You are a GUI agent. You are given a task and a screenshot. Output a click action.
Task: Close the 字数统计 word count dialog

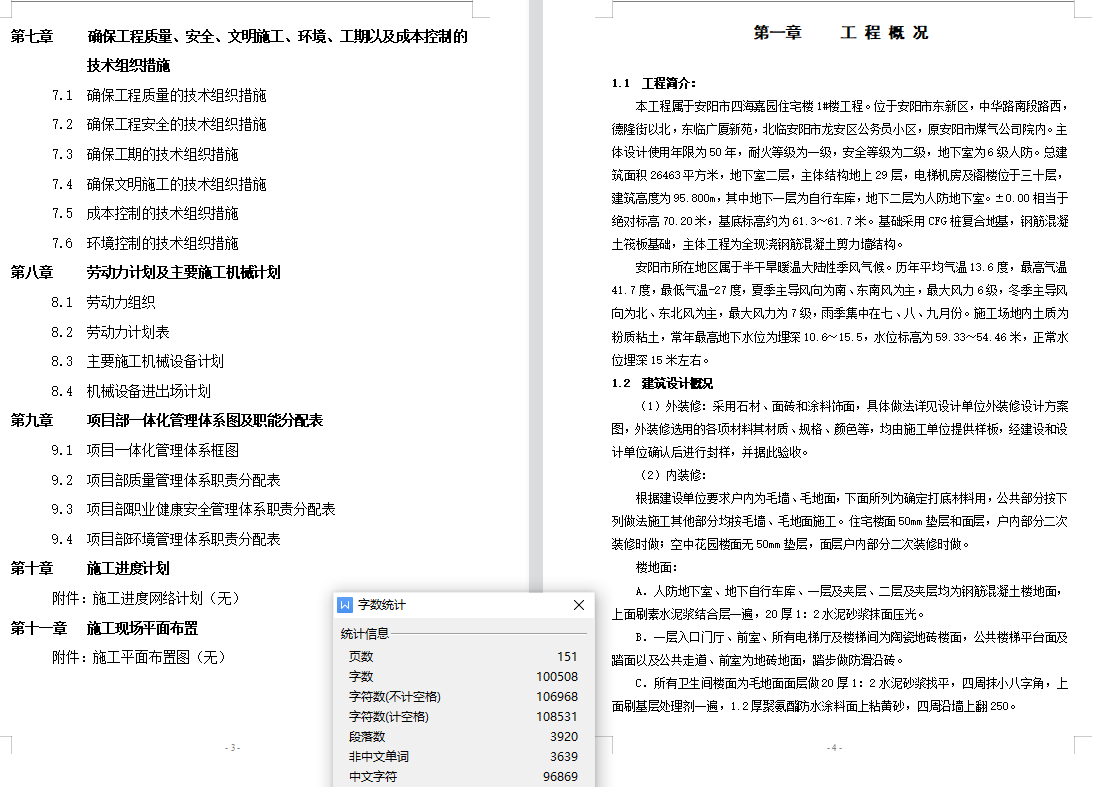pos(579,605)
